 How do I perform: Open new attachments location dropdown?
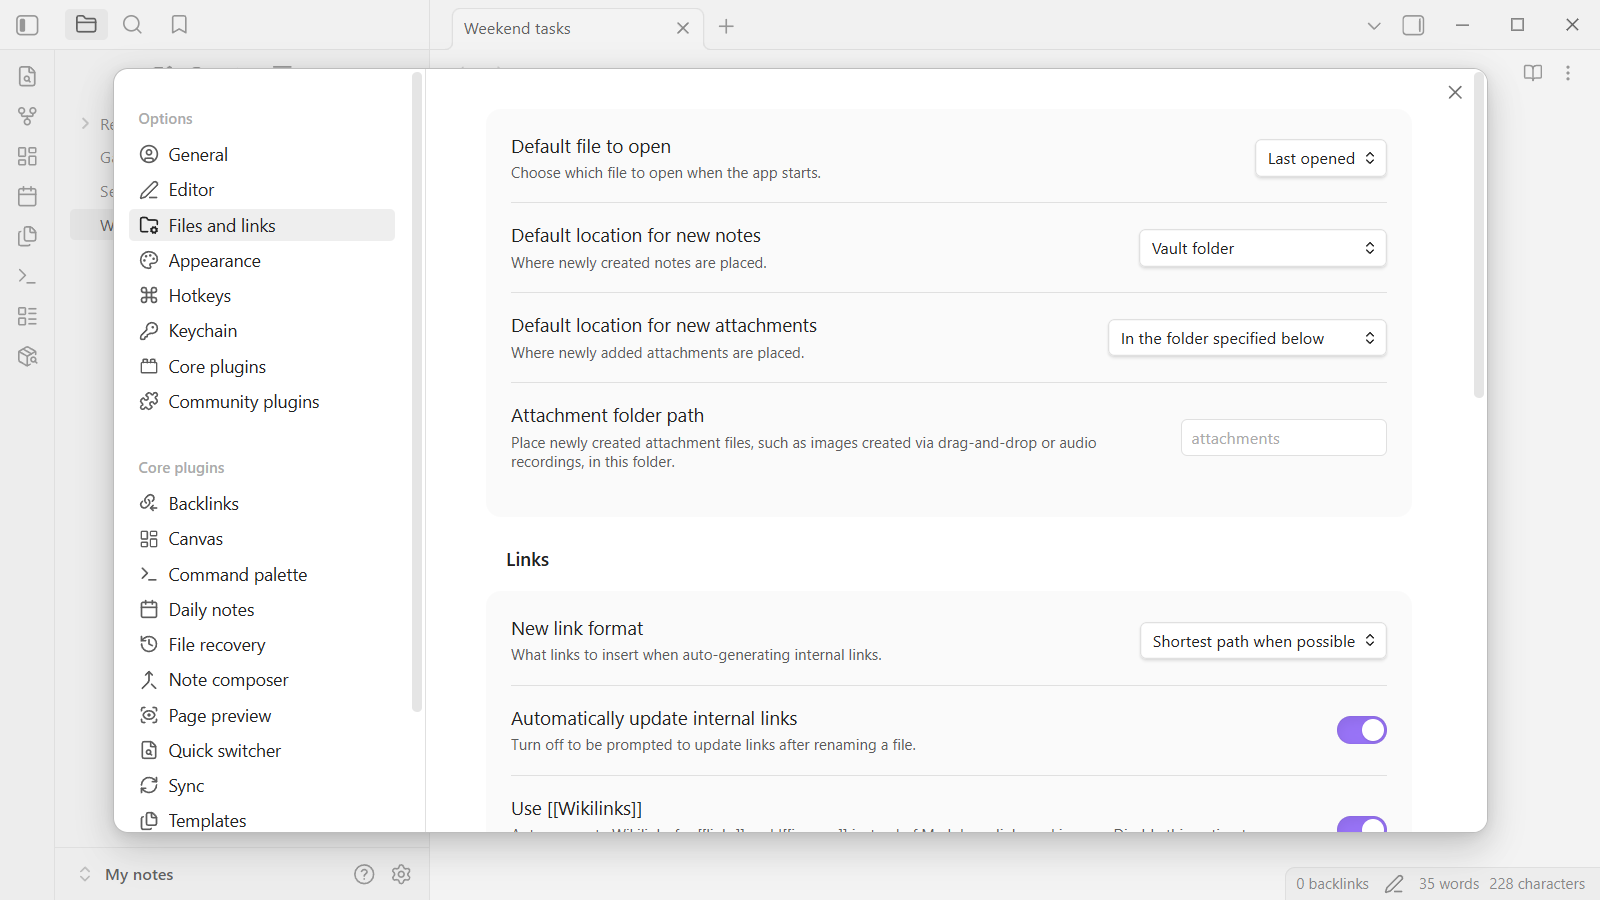pyautogui.click(x=1247, y=338)
